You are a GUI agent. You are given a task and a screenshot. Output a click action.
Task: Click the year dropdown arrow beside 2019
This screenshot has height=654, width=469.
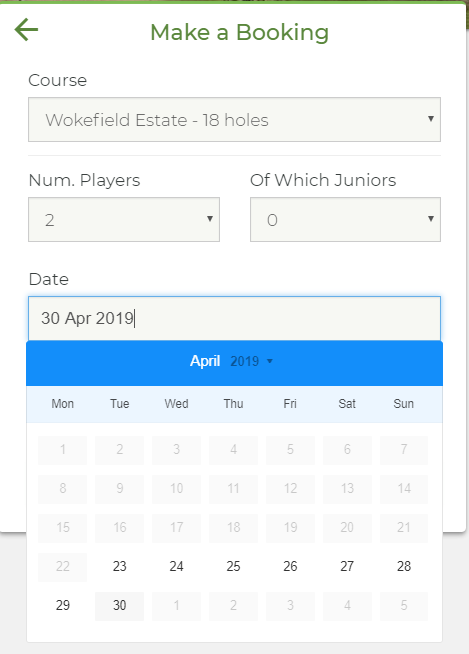tap(270, 361)
